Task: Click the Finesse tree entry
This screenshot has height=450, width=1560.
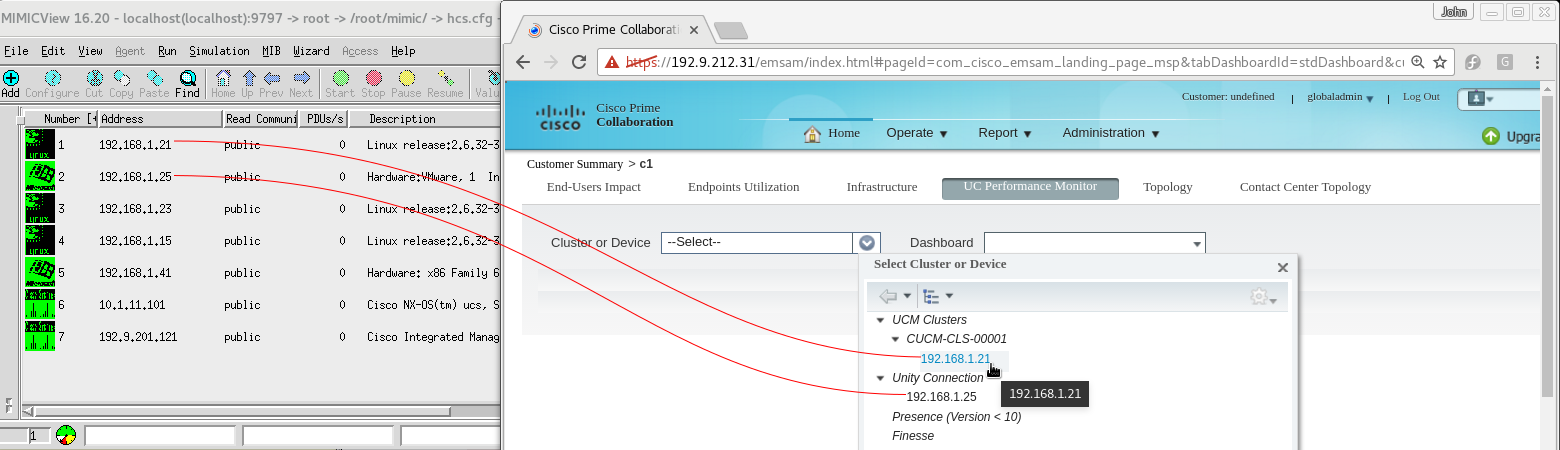Action: click(x=913, y=436)
